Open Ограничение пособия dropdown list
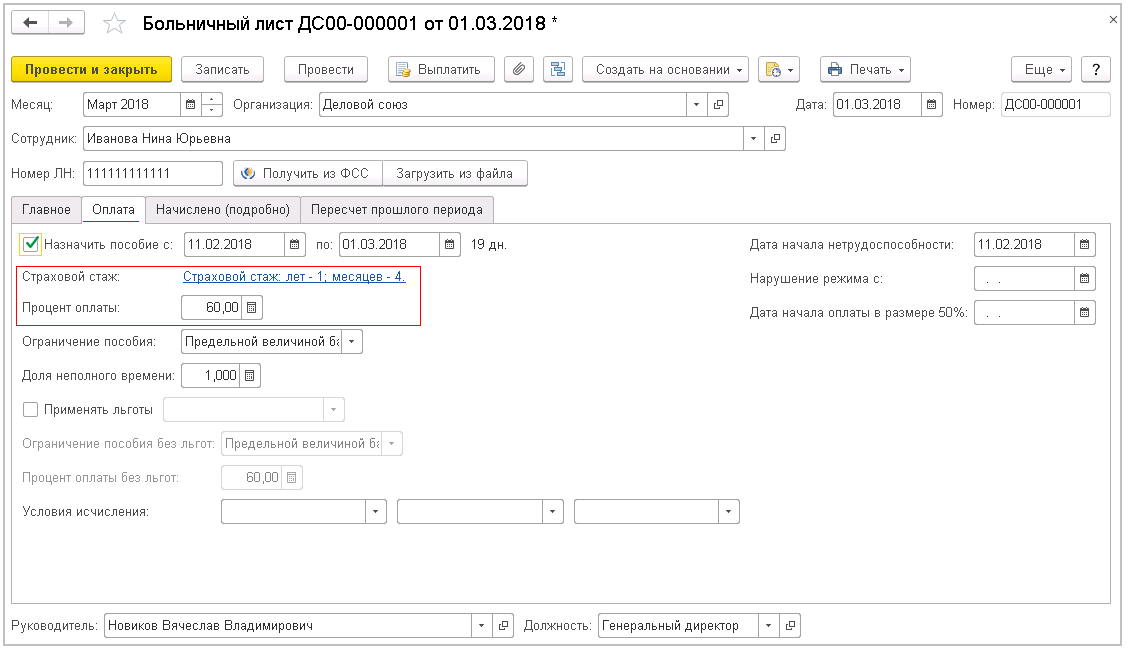Viewport: 1133px width, 656px height. (x=352, y=342)
